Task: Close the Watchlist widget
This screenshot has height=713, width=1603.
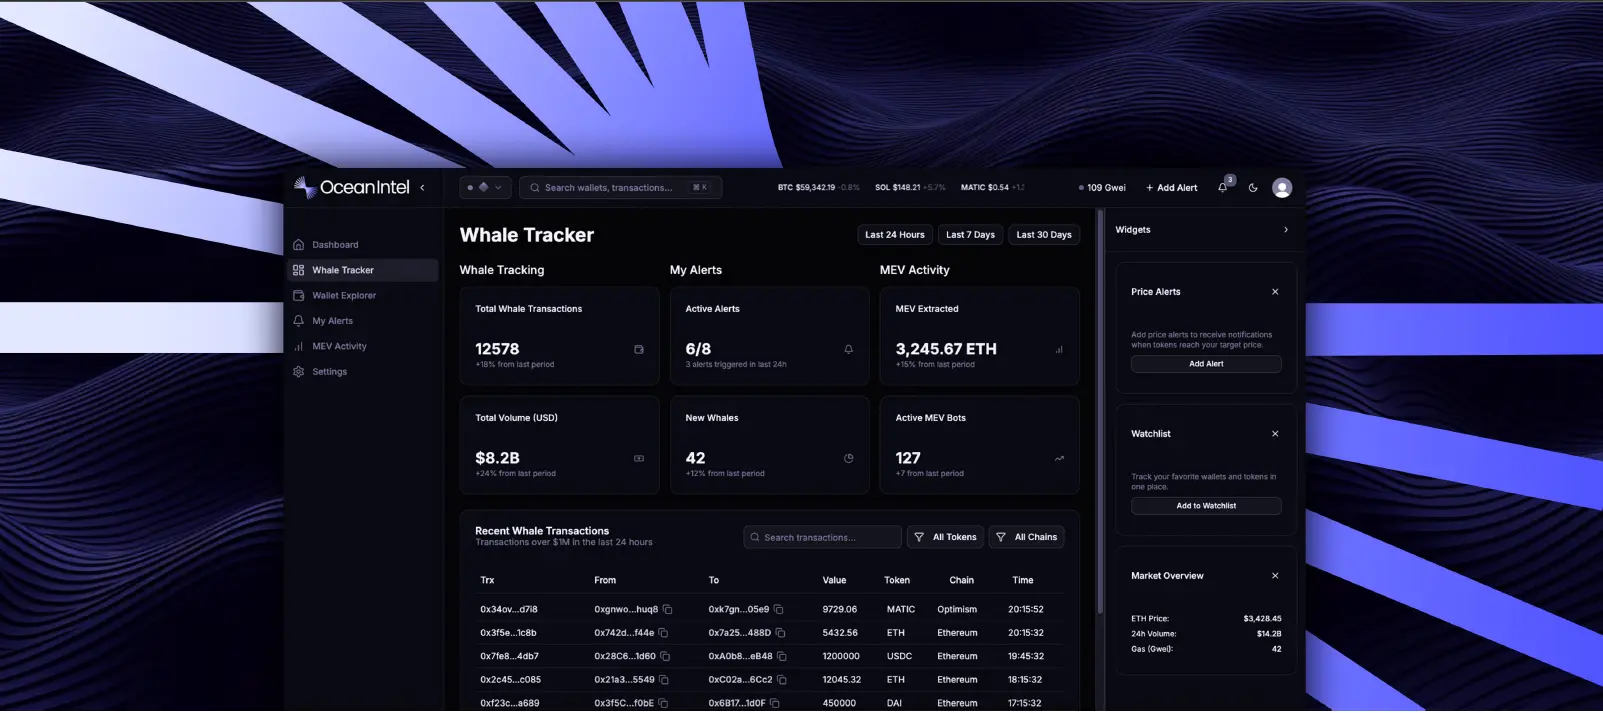Action: coord(1275,434)
